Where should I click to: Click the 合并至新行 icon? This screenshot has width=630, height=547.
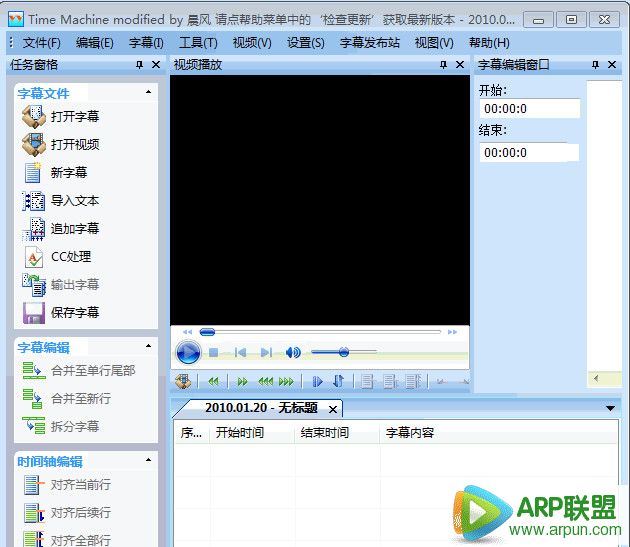click(x=33, y=399)
